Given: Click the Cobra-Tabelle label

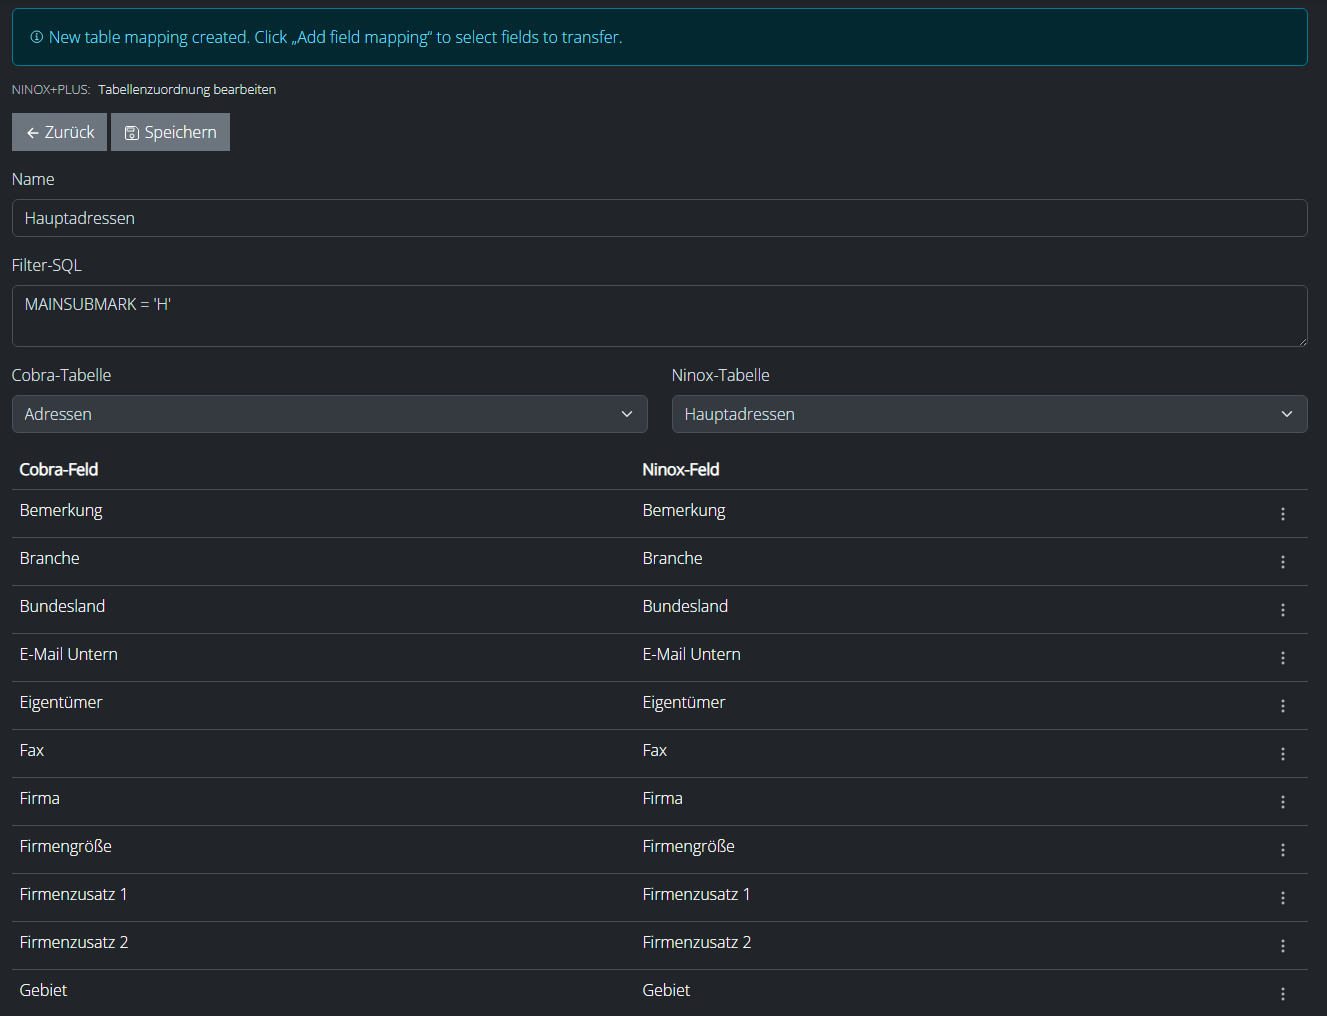Looking at the screenshot, I should (62, 375).
